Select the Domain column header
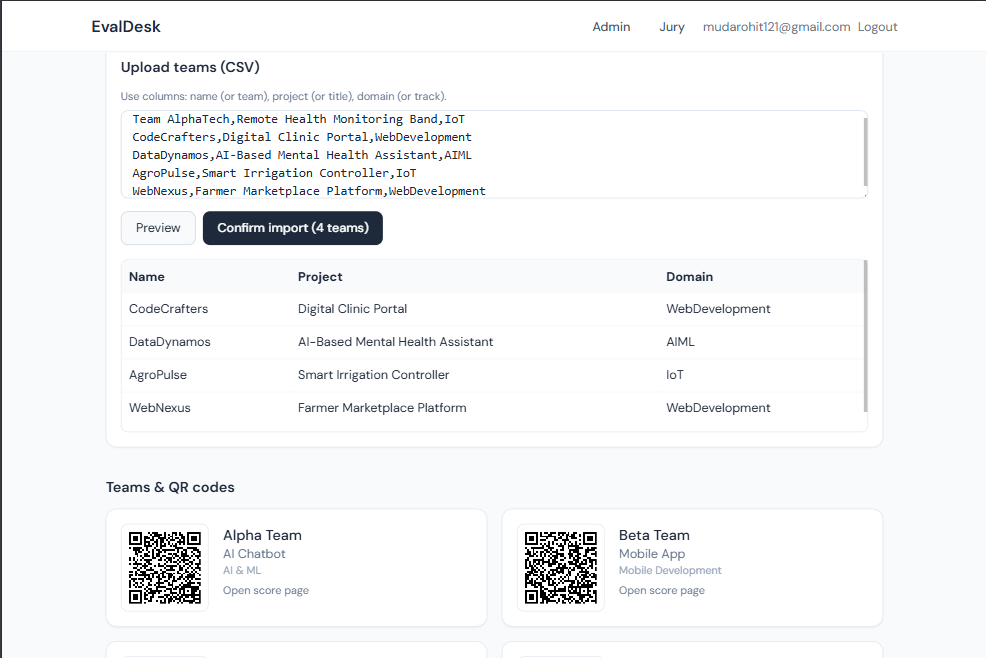986x658 pixels. tap(689, 277)
